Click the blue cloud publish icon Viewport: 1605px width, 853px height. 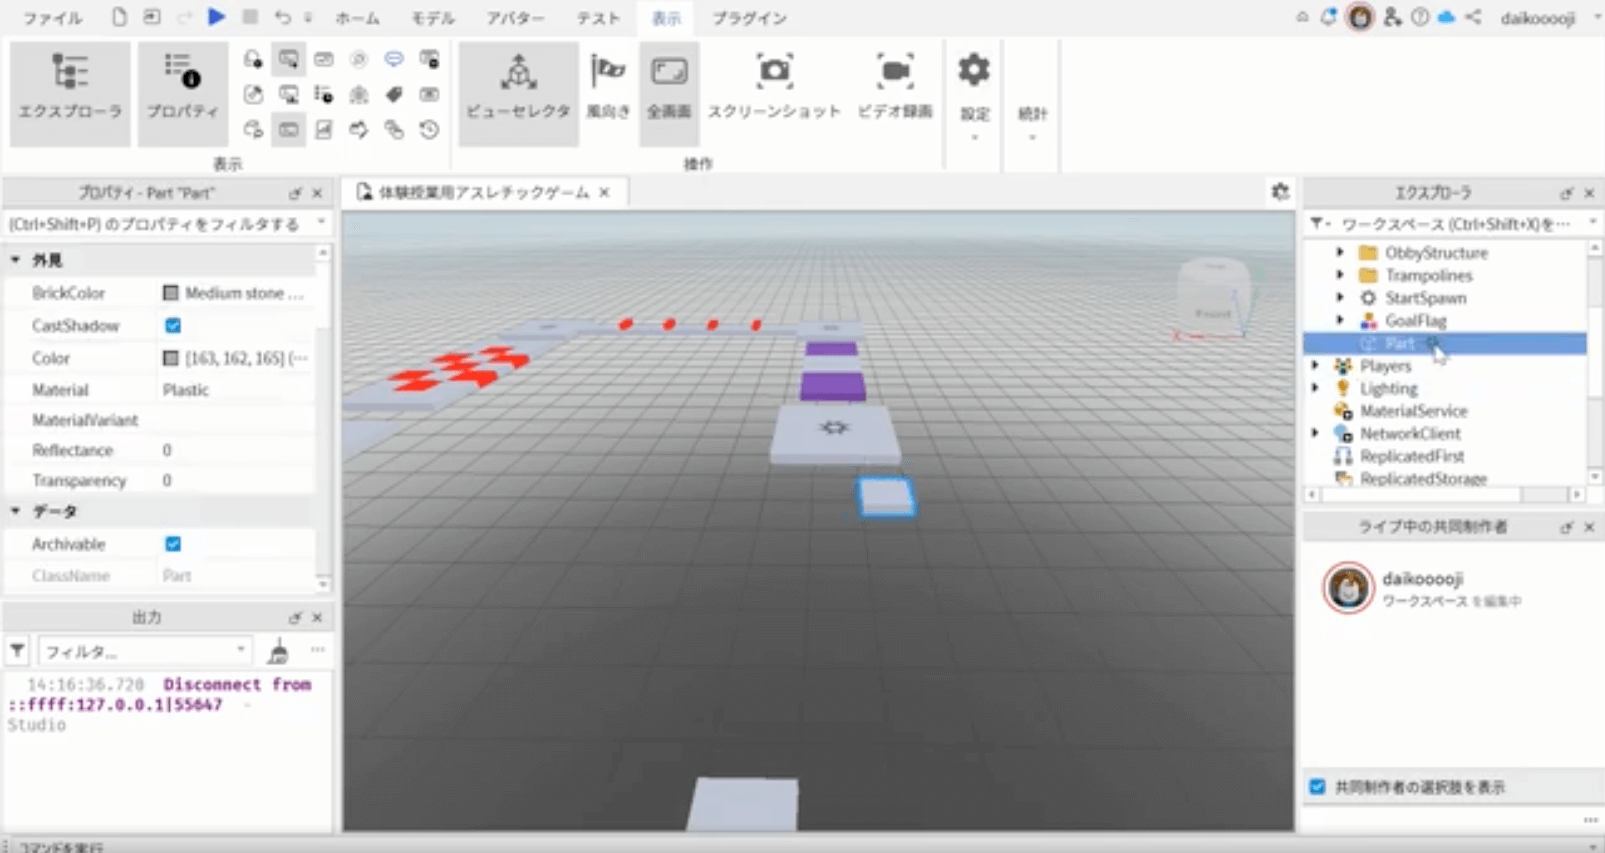1446,17
